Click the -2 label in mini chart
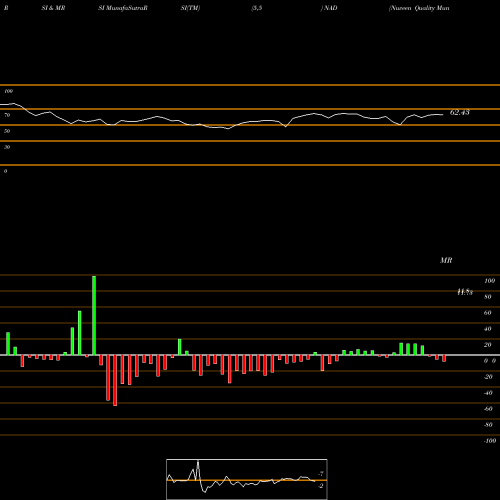Image resolution: width=500 pixels, height=500 pixels. (x=321, y=486)
